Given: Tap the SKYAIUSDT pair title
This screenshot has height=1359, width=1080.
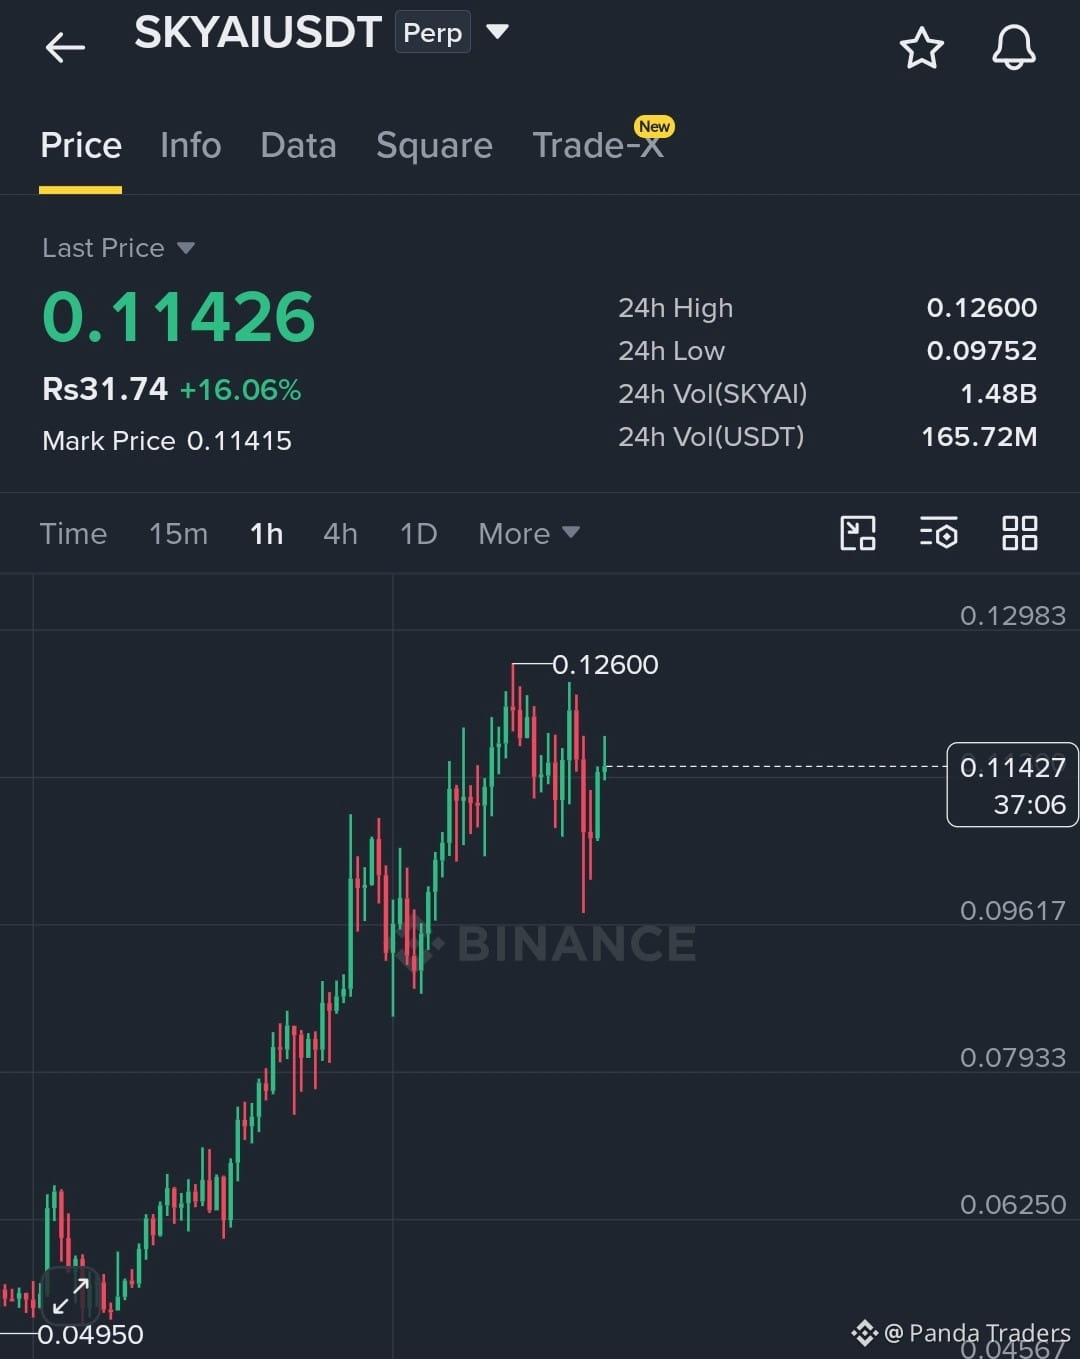Looking at the screenshot, I should pyautogui.click(x=258, y=33).
